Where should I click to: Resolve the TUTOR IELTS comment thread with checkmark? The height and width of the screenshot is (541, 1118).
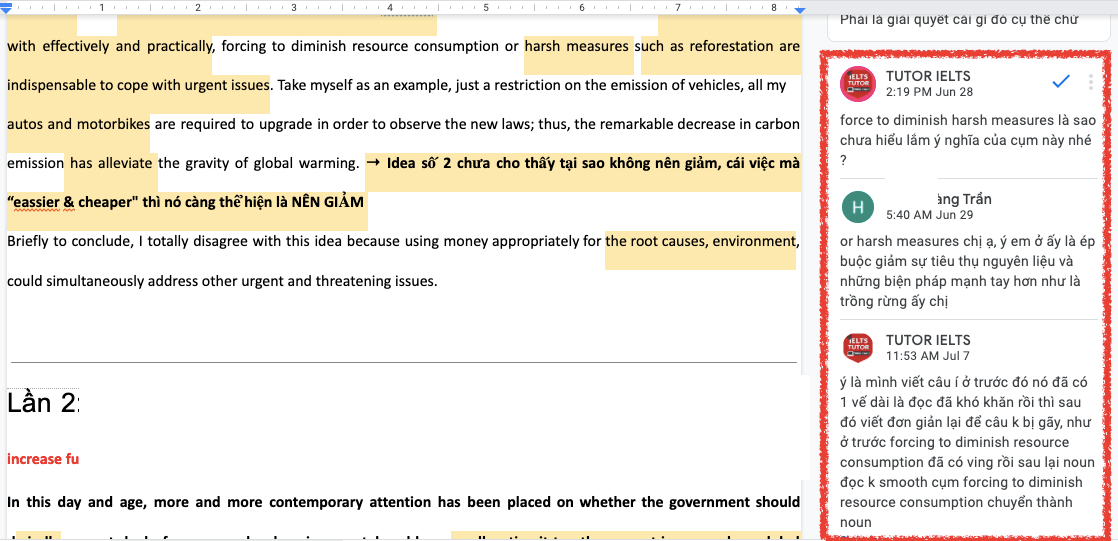[x=1062, y=82]
